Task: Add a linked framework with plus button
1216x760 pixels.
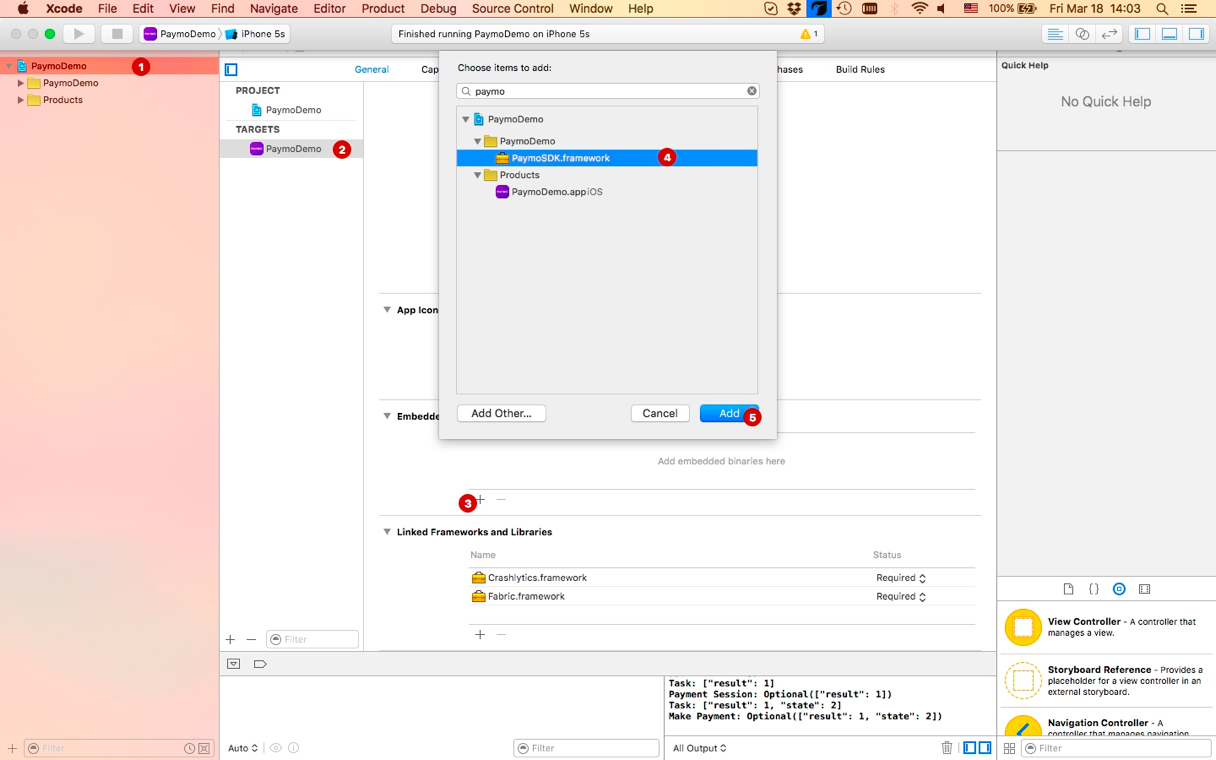Action: (x=480, y=634)
